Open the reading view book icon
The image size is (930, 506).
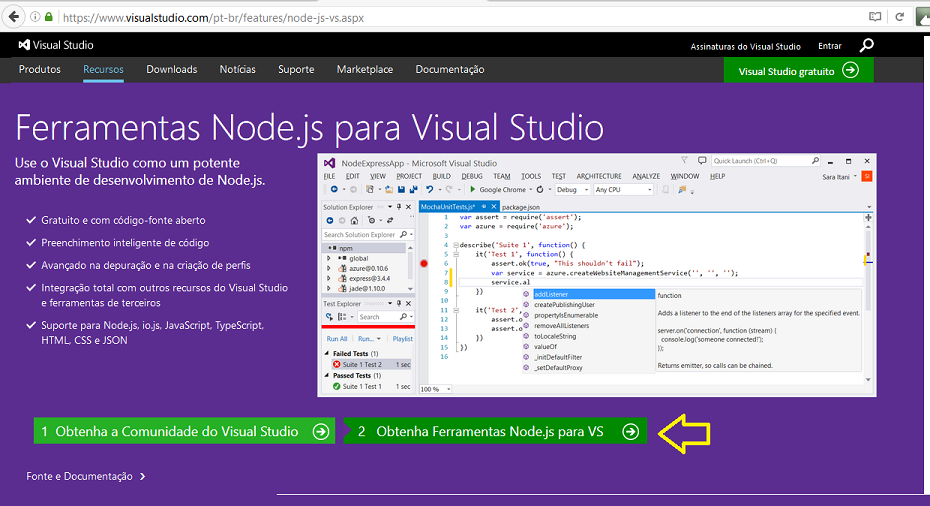(875, 17)
